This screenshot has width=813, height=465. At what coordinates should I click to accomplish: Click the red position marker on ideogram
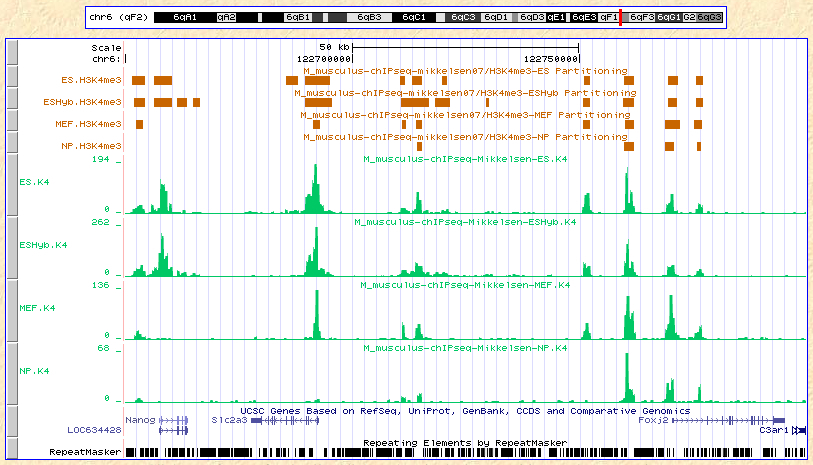[621, 18]
